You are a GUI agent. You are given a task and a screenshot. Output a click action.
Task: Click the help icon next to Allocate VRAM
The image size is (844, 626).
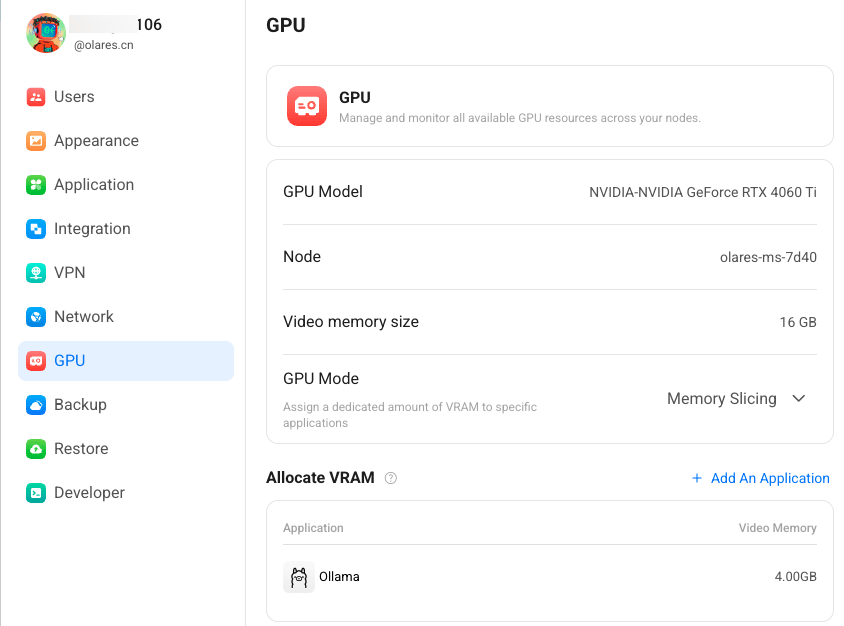coord(390,478)
